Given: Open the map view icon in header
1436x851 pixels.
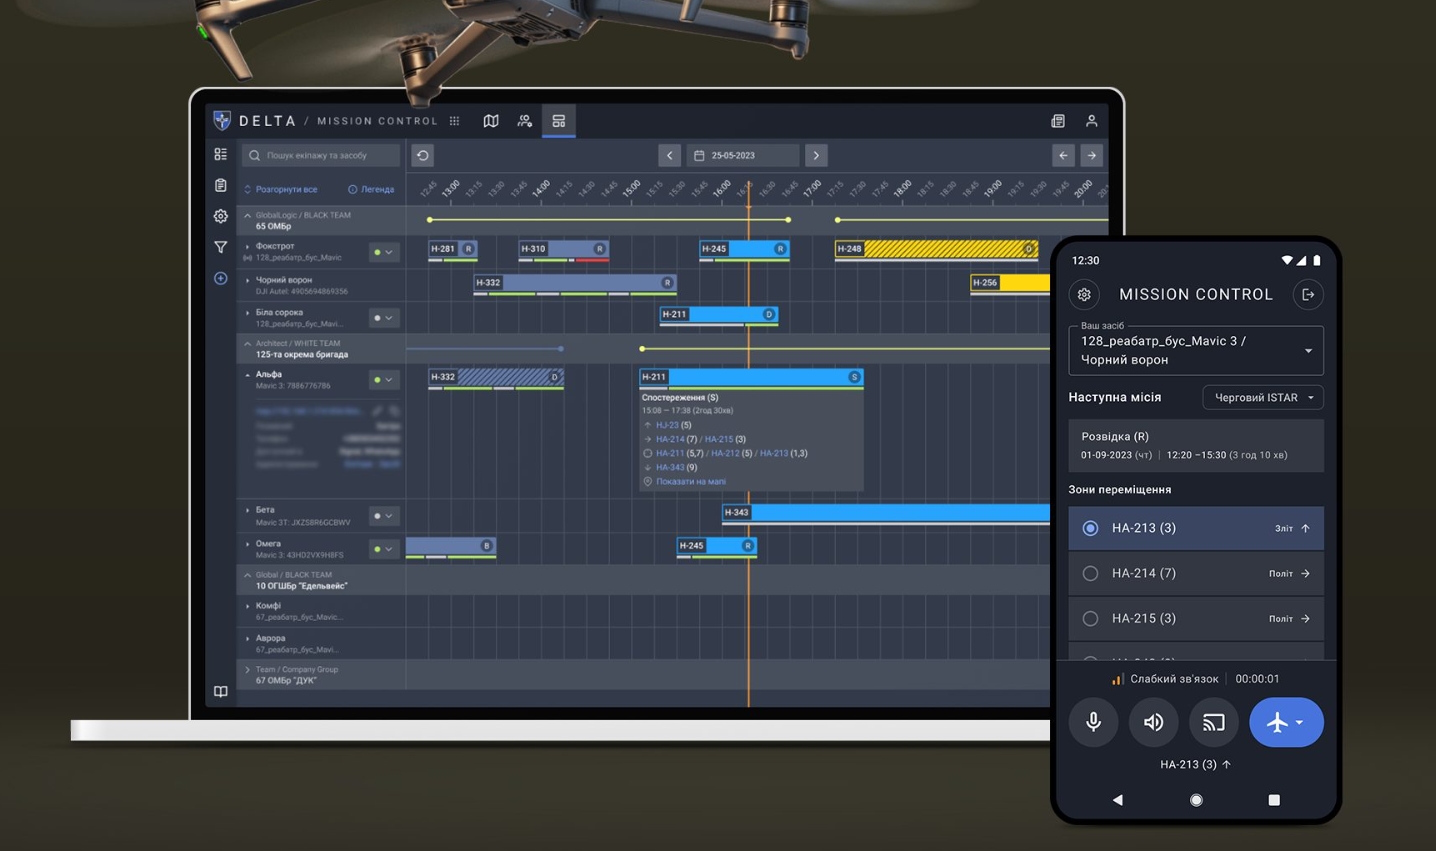Looking at the screenshot, I should pyautogui.click(x=491, y=121).
